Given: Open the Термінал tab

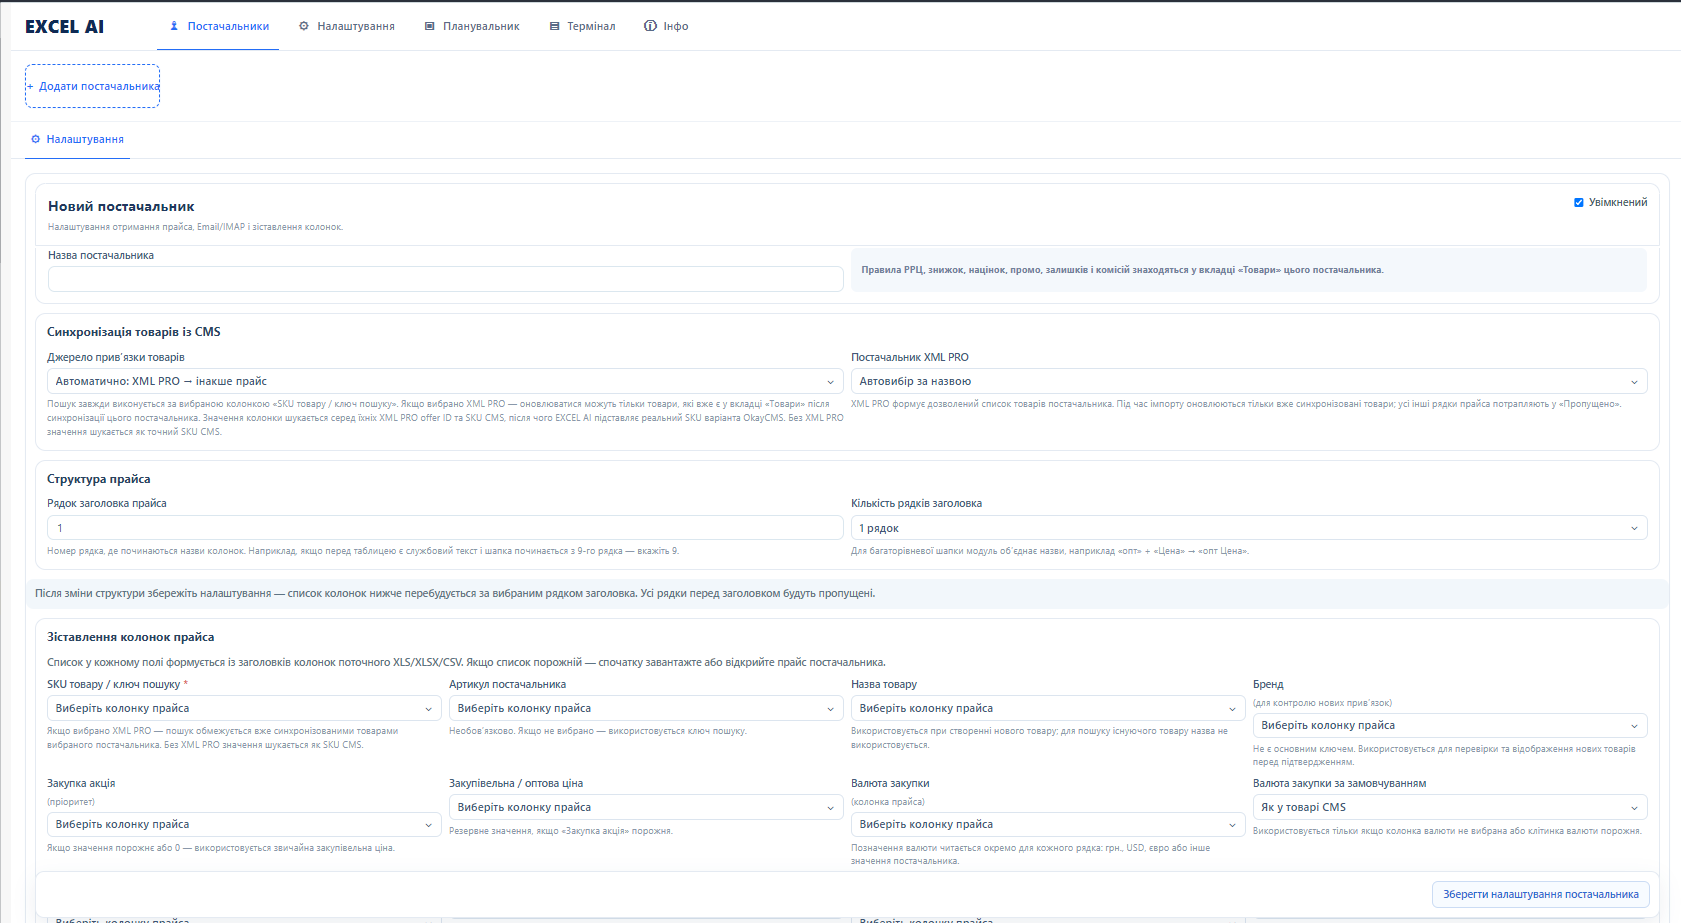Looking at the screenshot, I should 582,26.
